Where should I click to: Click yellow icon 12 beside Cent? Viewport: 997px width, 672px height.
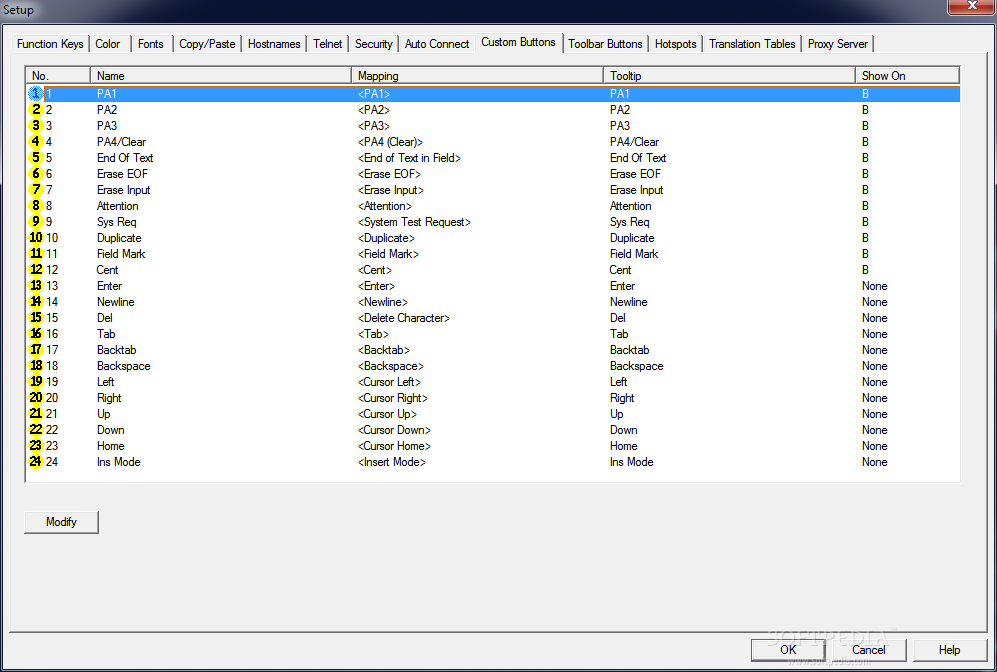pyautogui.click(x=36, y=270)
